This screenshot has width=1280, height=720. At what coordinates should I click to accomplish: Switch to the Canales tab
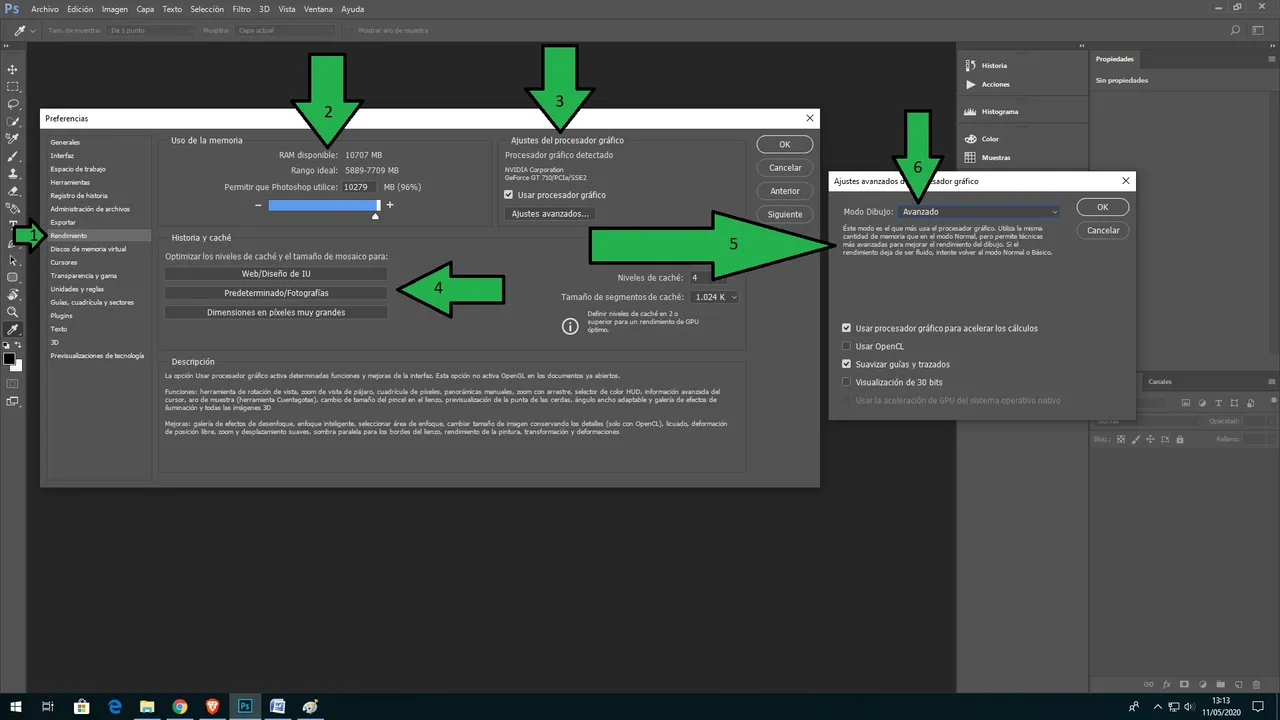click(x=1160, y=382)
